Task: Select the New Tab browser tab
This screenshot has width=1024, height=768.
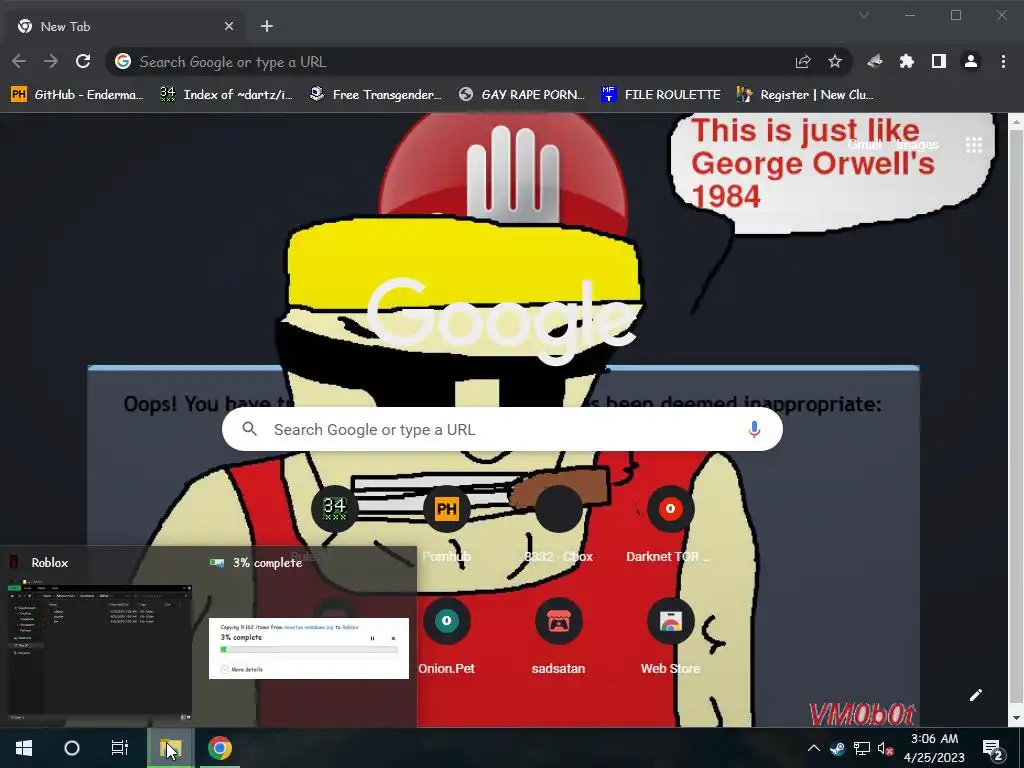Action: pyautogui.click(x=125, y=26)
